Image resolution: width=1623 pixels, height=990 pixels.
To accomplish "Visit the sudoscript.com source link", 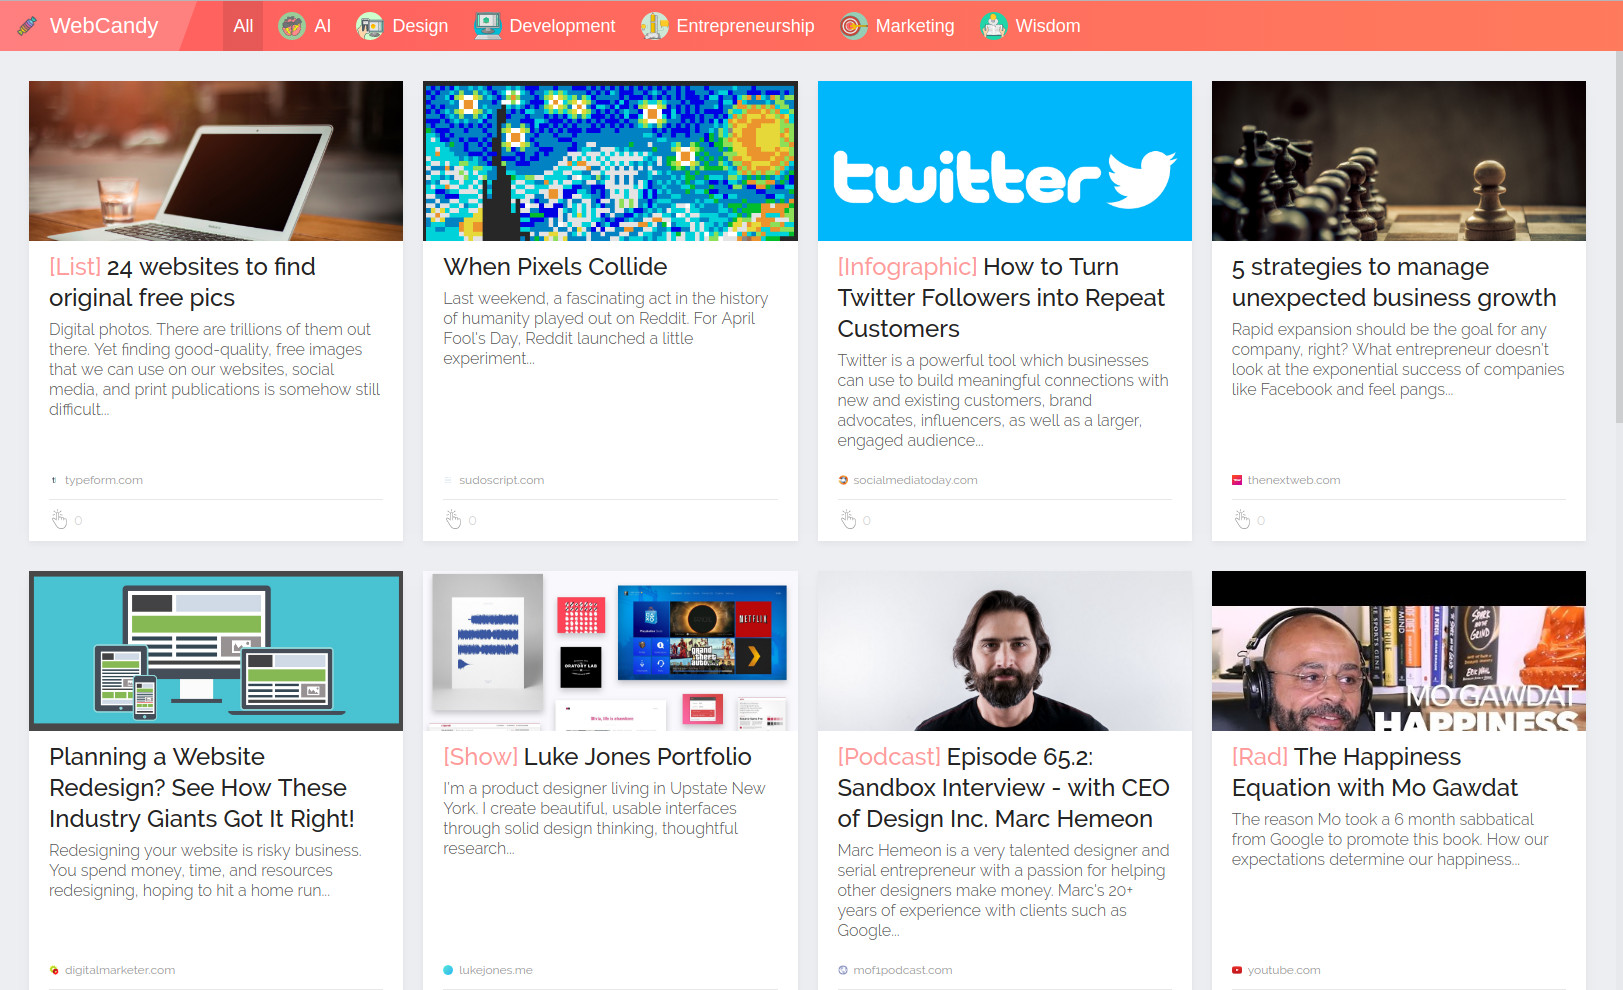I will 501,480.
